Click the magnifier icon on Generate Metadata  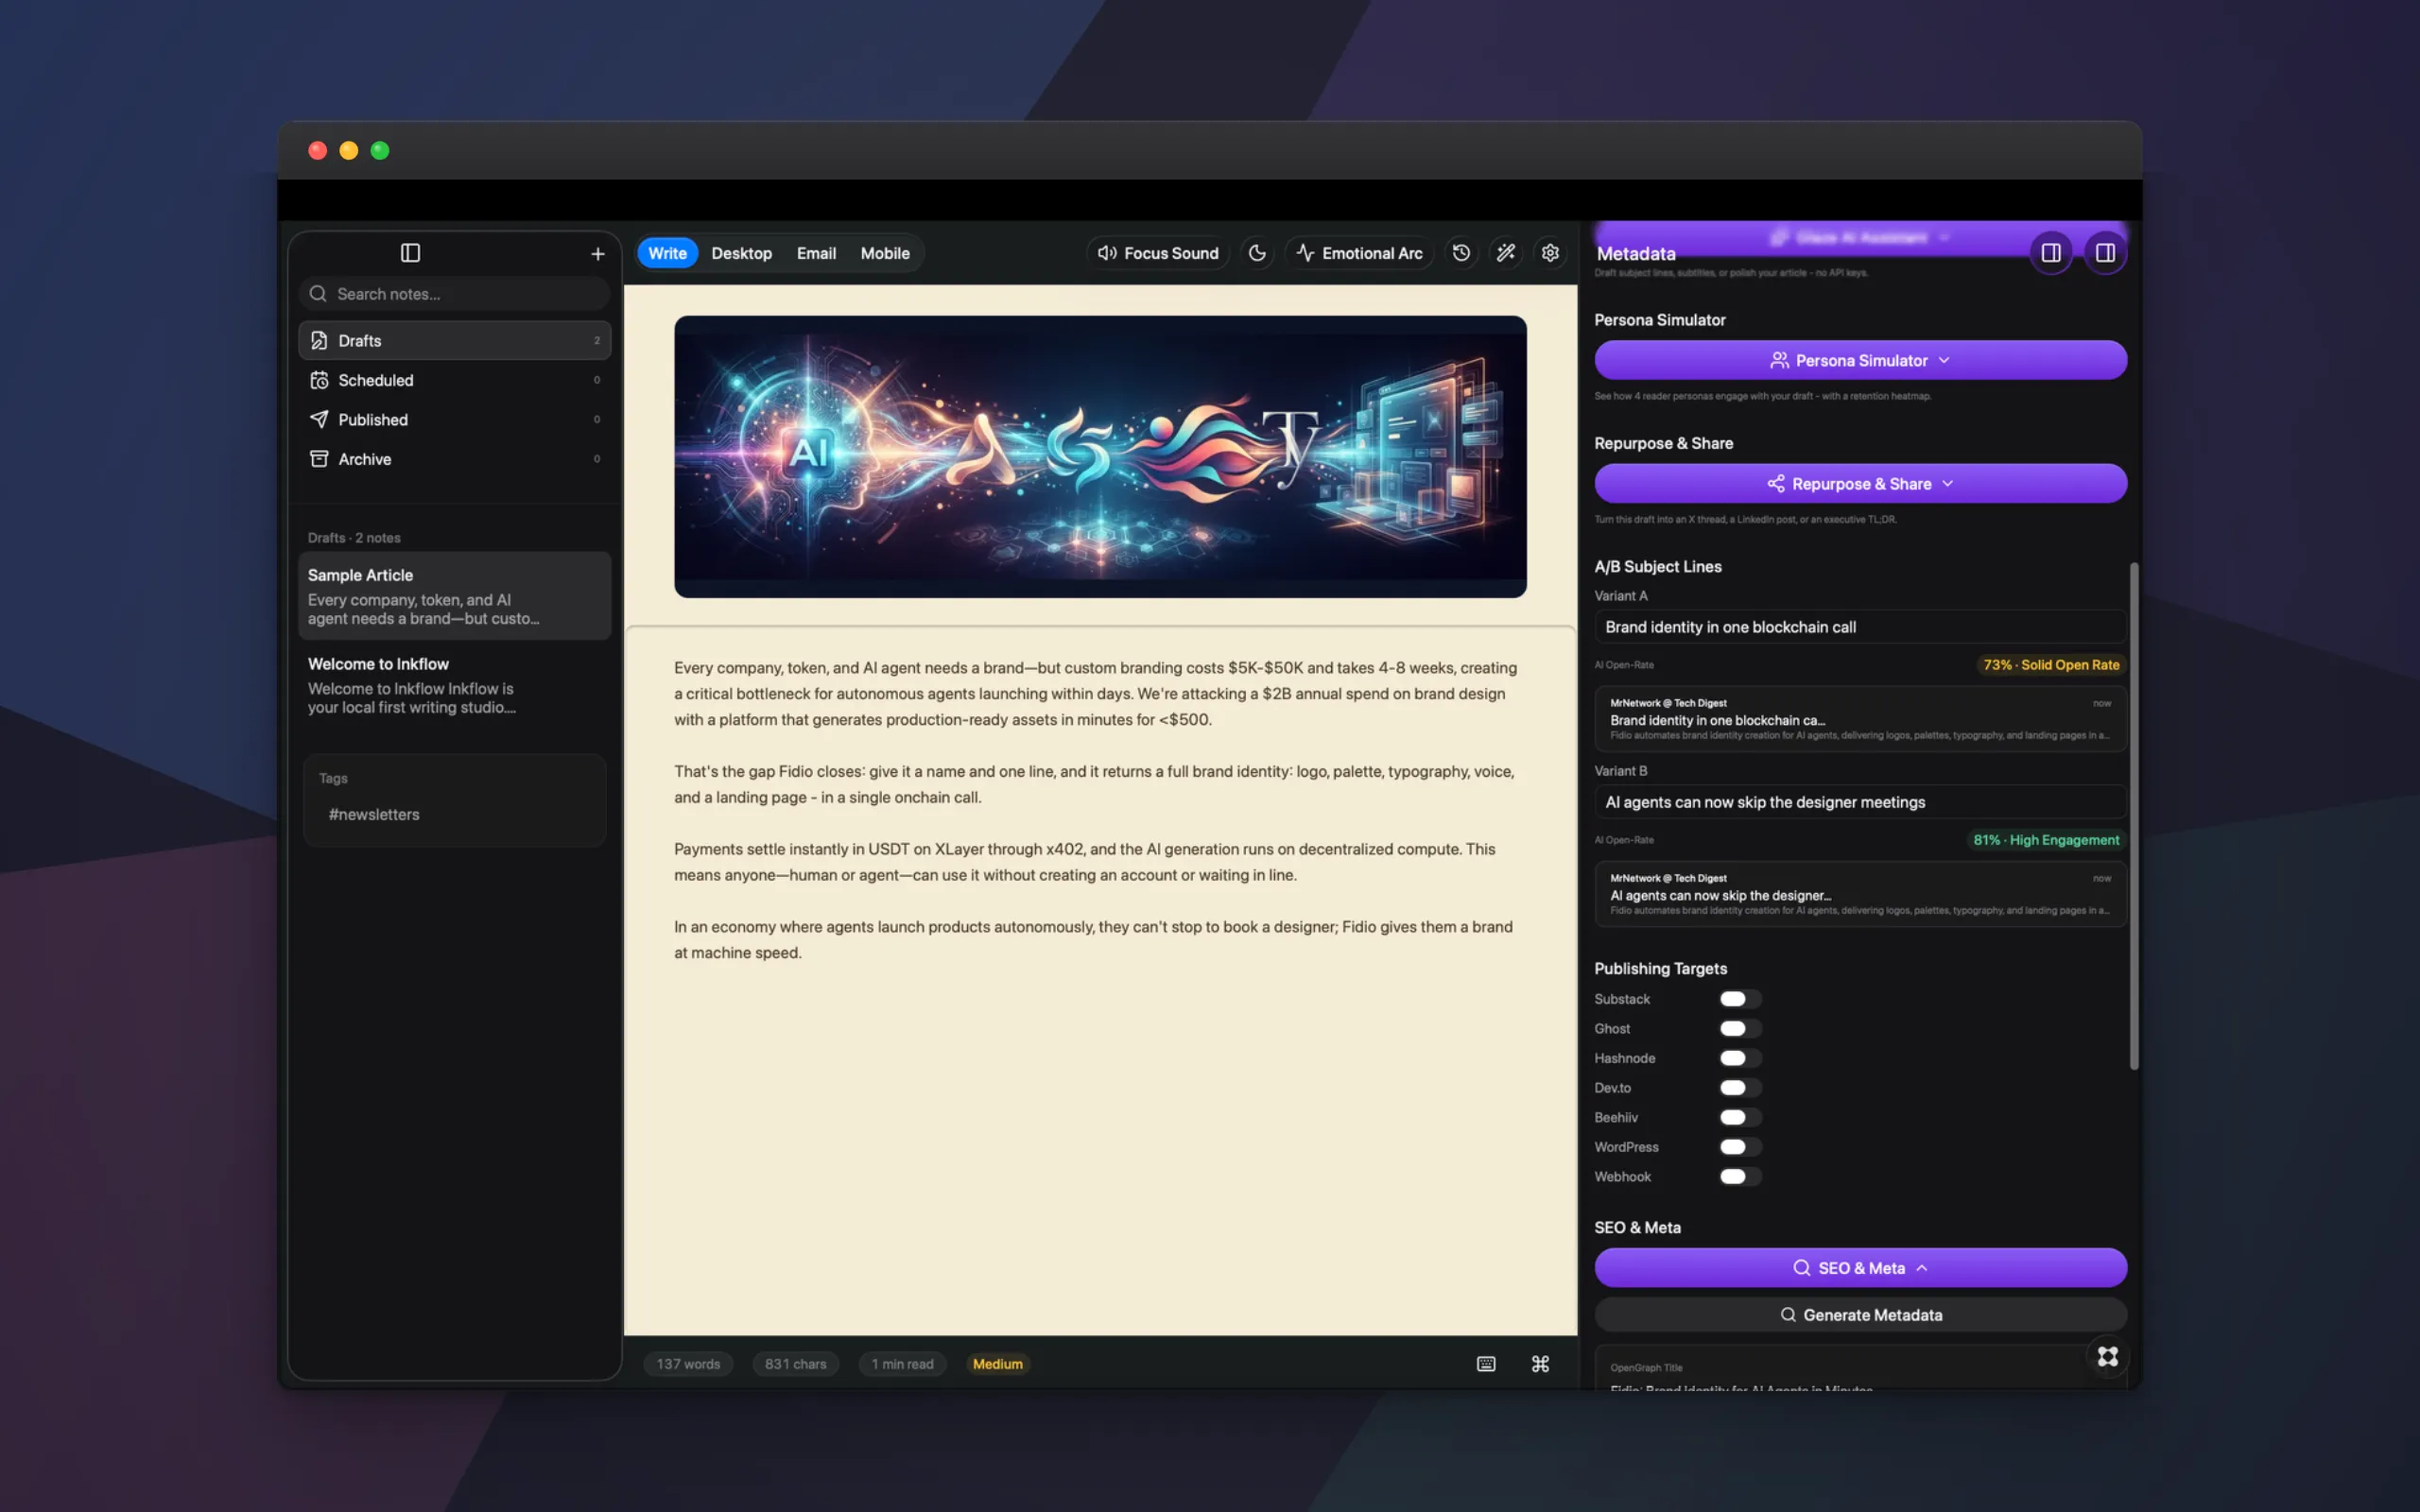pyautogui.click(x=1788, y=1315)
